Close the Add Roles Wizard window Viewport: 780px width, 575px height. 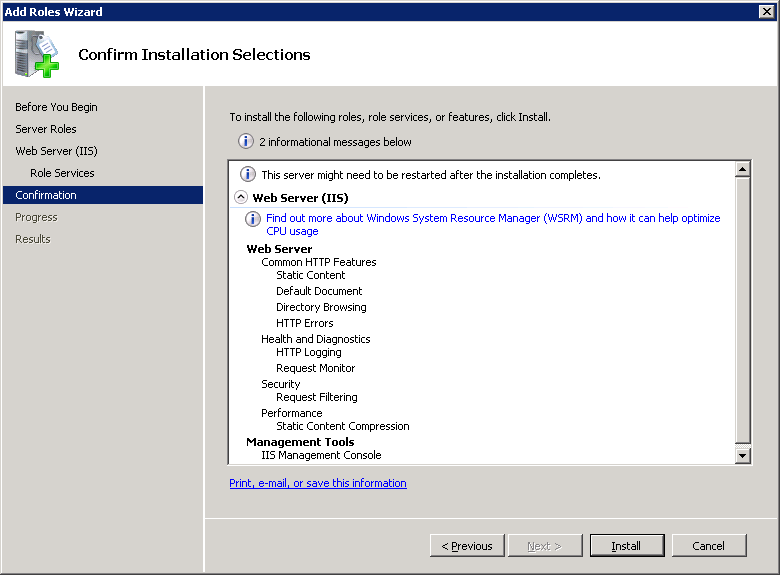point(766,11)
